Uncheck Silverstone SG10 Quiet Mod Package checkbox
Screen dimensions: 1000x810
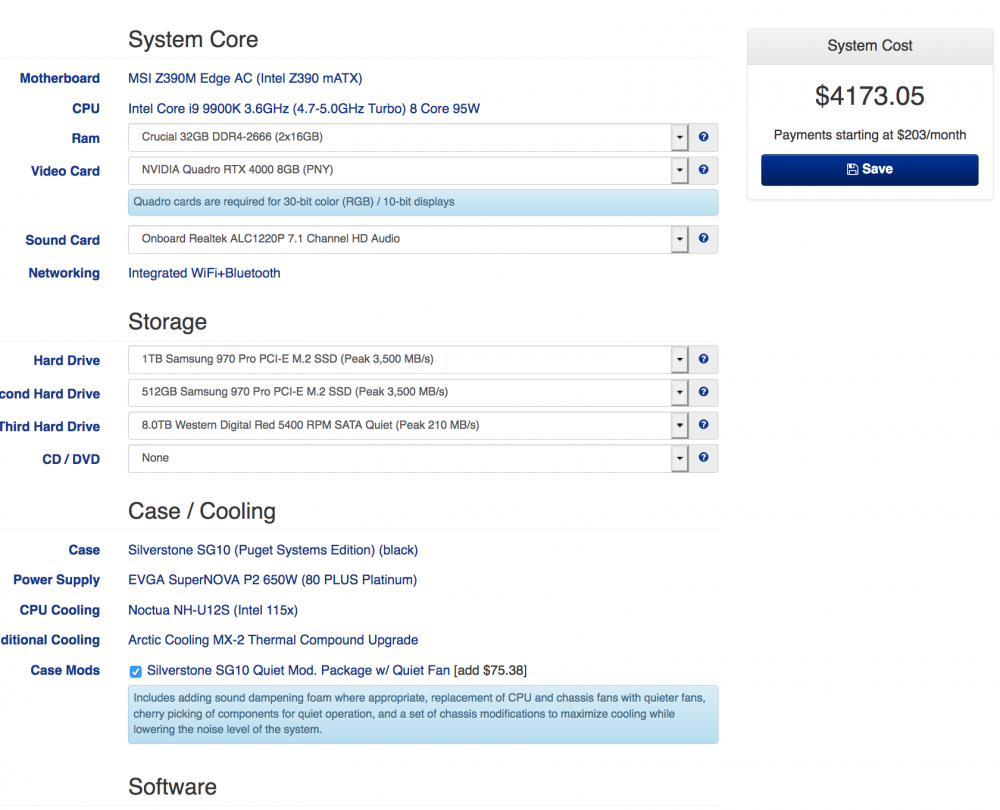pyautogui.click(x=135, y=672)
